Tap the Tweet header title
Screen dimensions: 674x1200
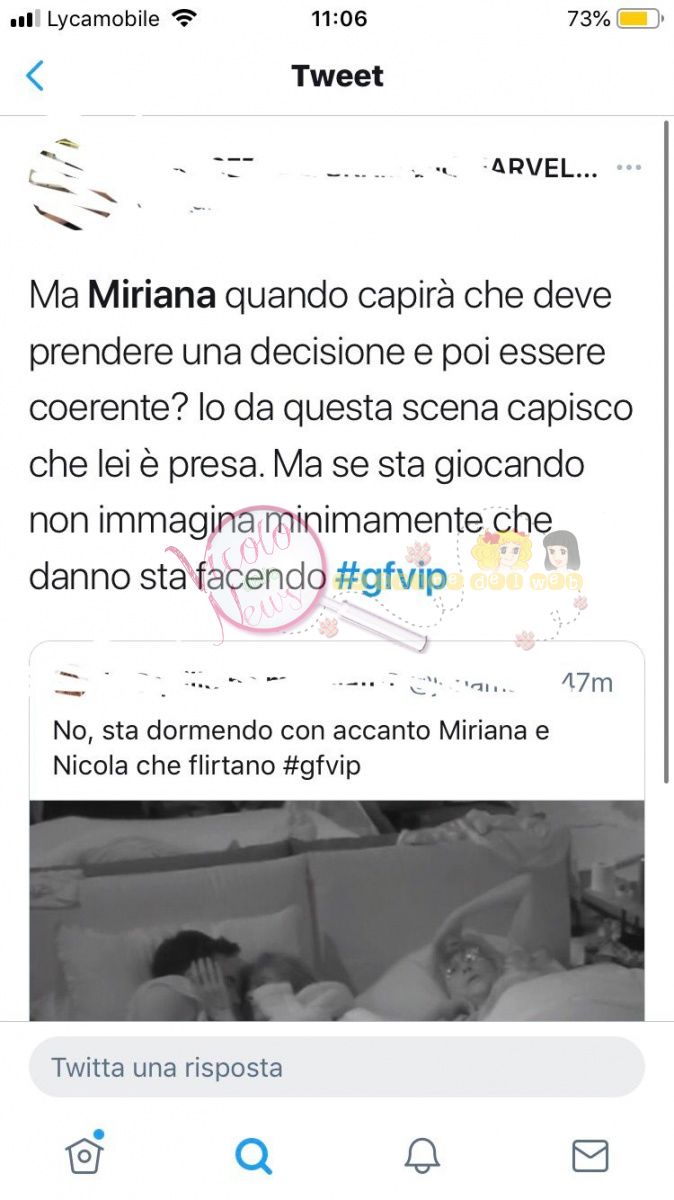pos(337,76)
